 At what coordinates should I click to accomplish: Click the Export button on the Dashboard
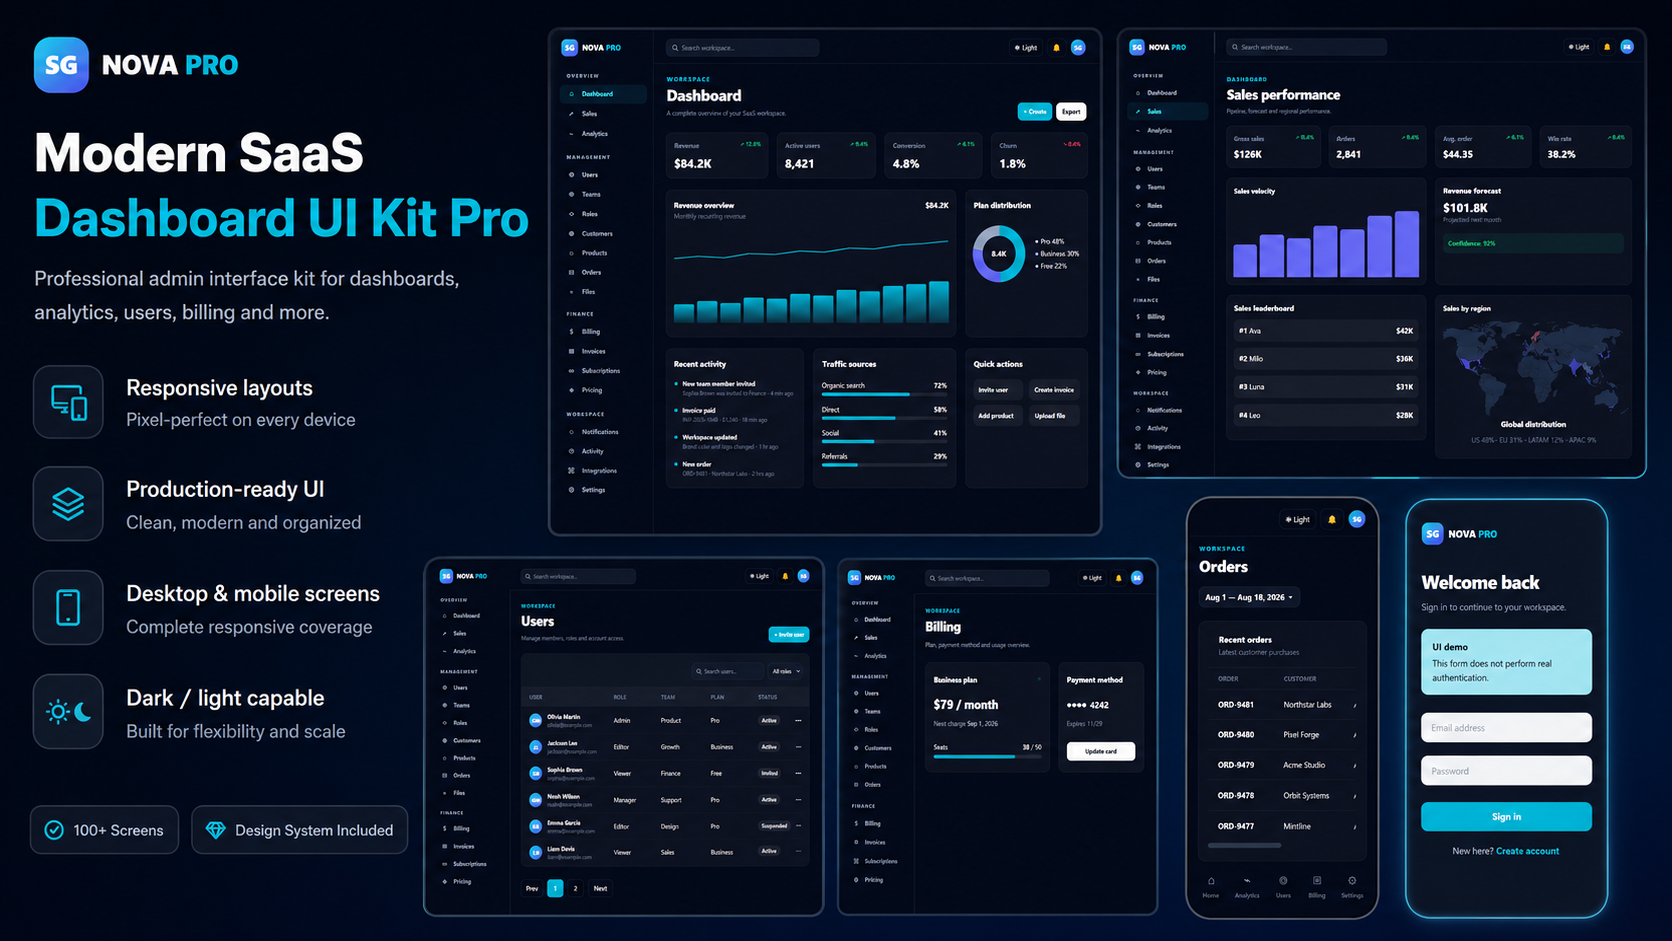pos(1071,112)
